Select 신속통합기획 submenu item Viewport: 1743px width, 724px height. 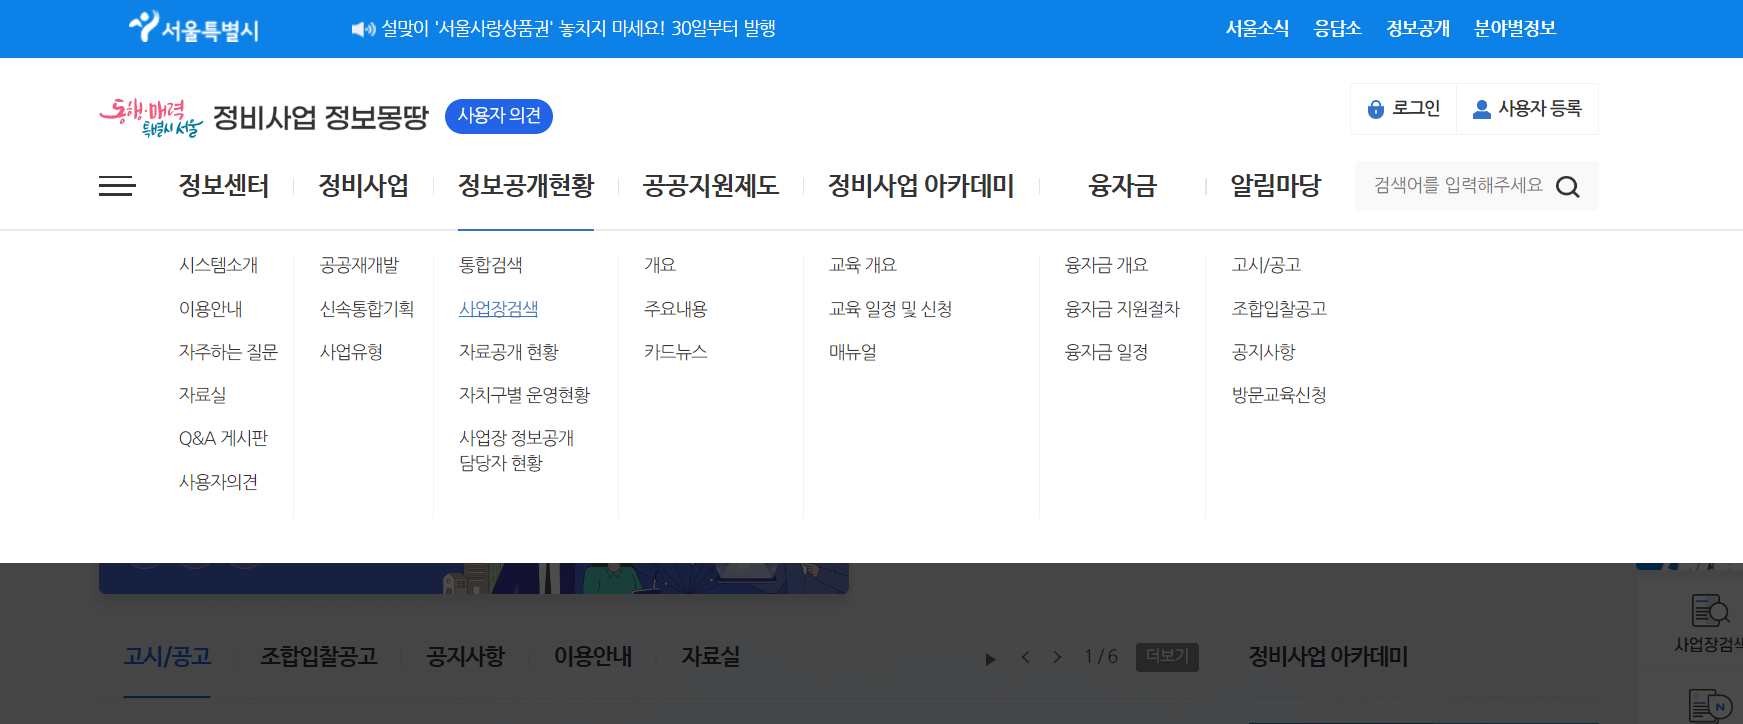(x=367, y=309)
